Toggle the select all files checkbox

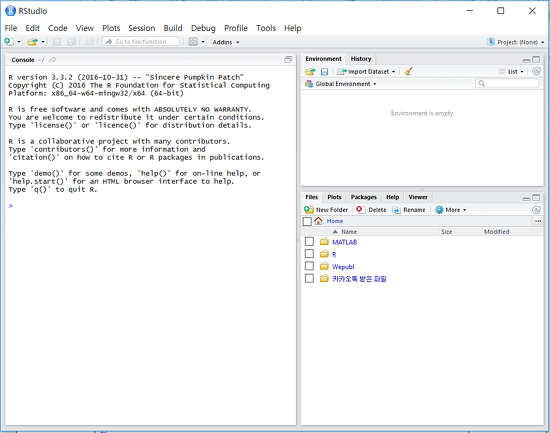[x=307, y=221]
